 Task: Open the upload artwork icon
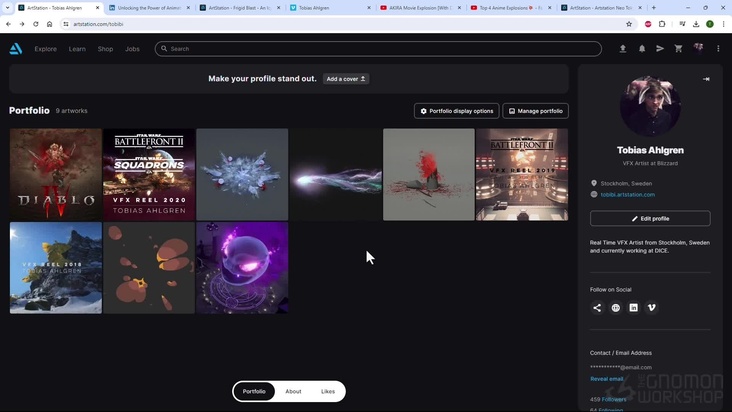coord(623,48)
